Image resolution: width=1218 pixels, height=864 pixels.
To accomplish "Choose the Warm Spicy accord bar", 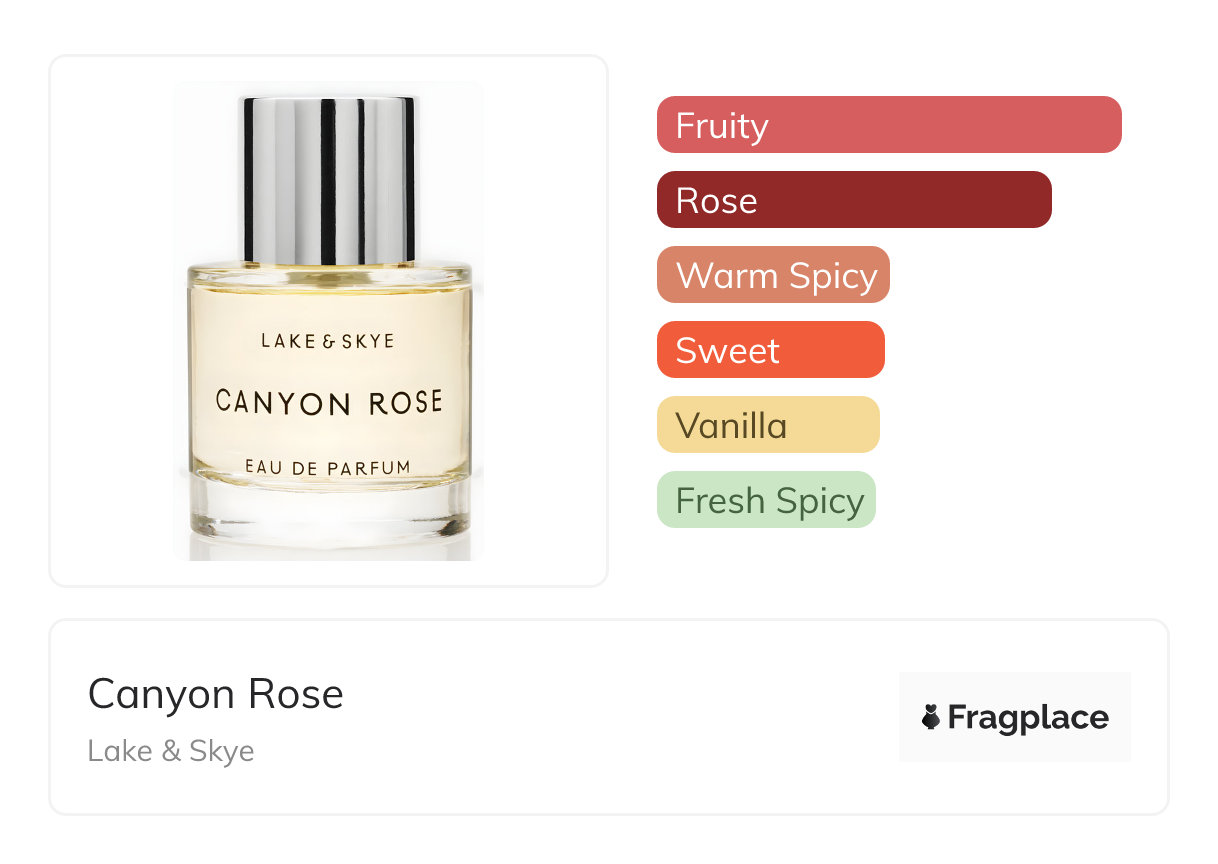I will (773, 275).
